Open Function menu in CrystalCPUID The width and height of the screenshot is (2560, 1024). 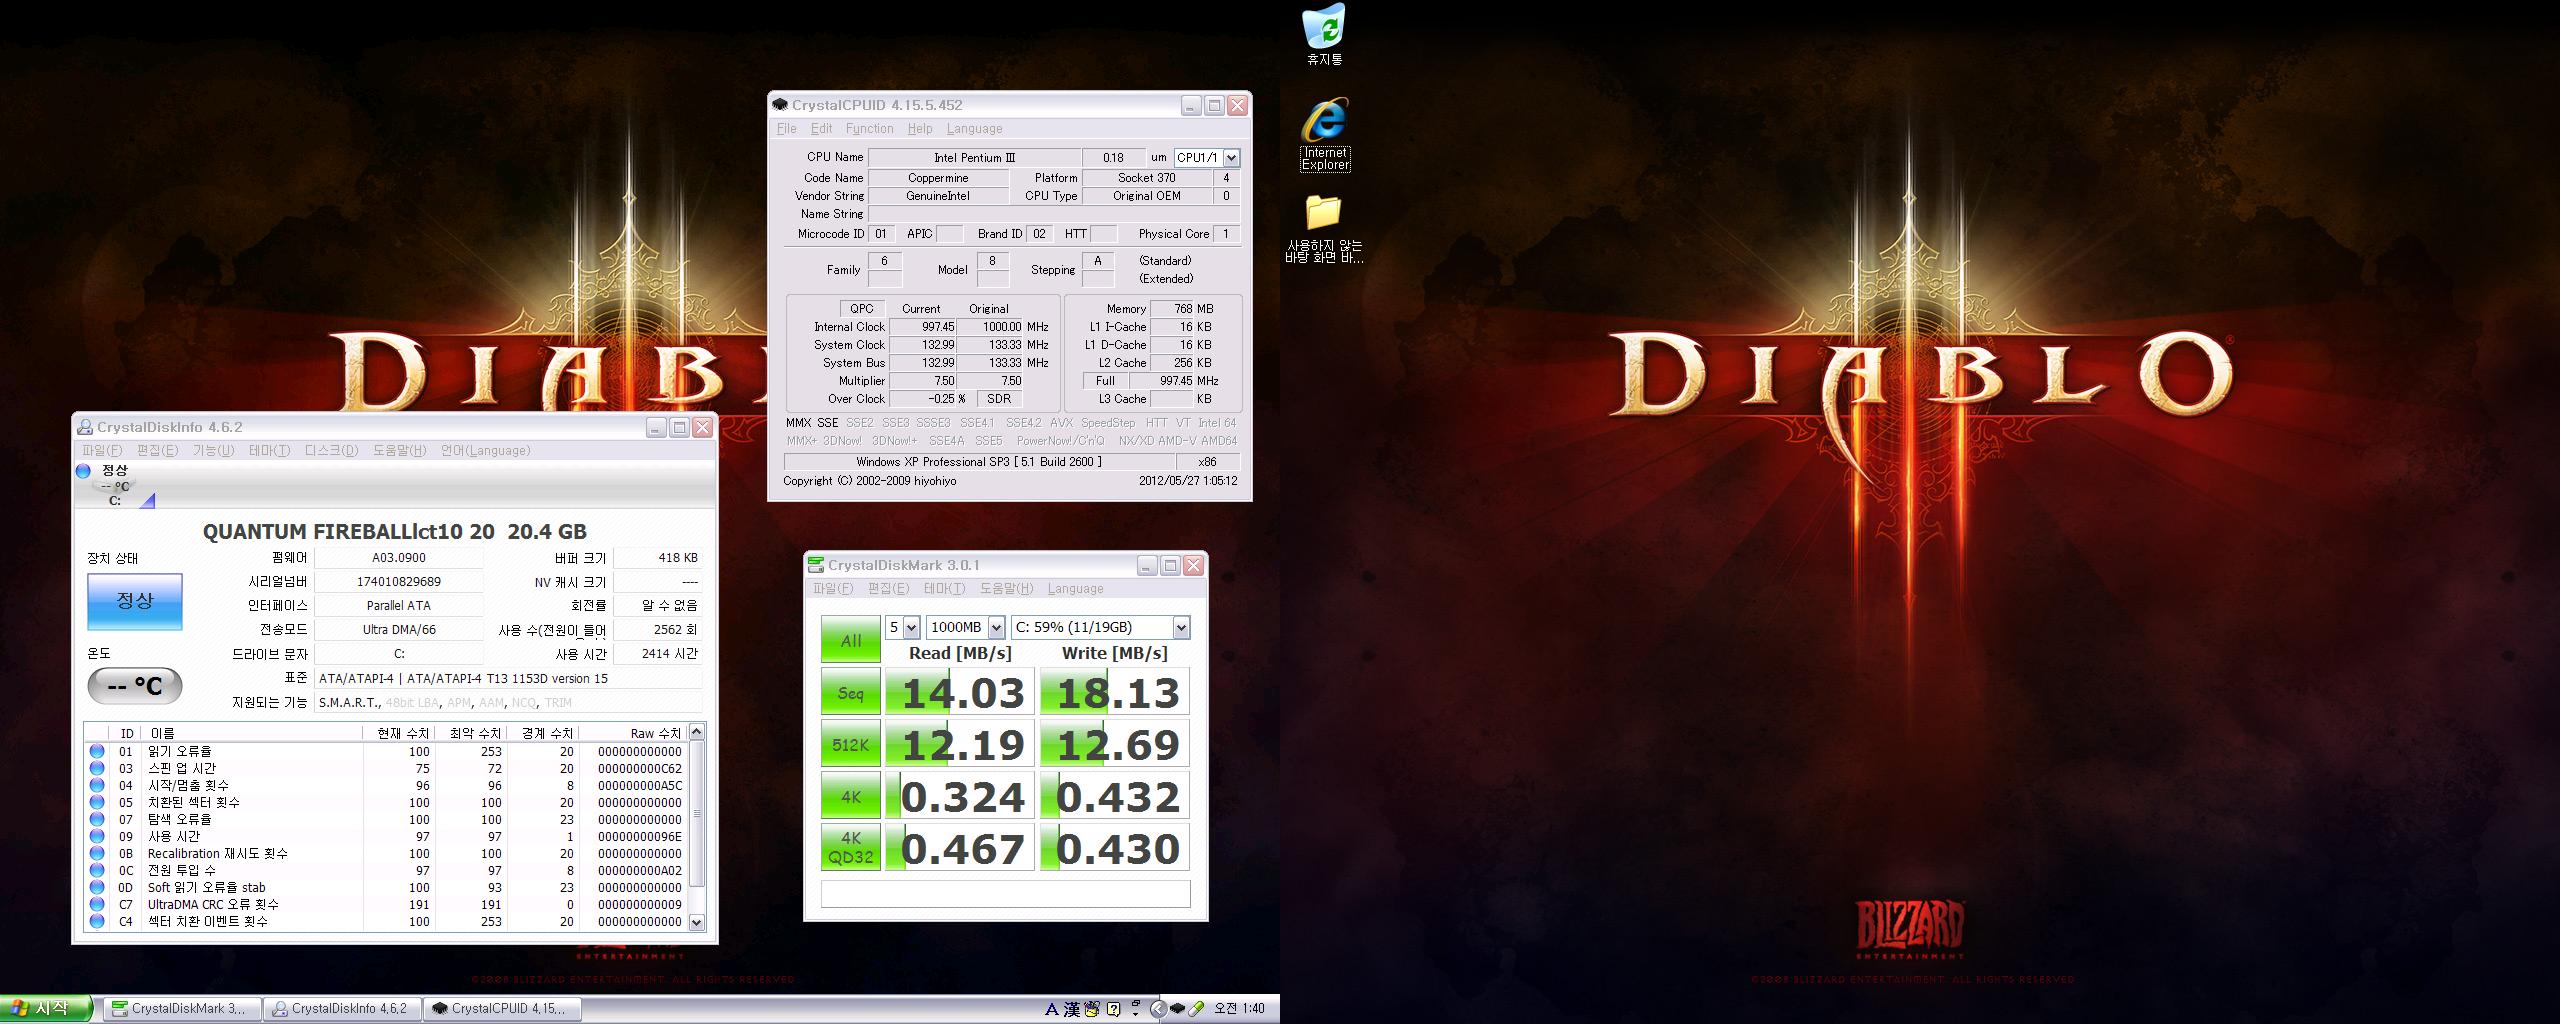(x=869, y=129)
